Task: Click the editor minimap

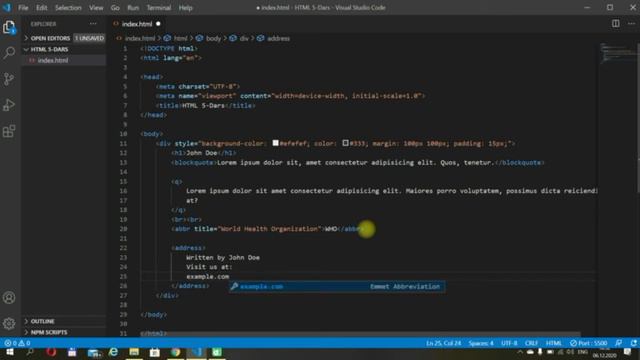Action: coord(618,53)
